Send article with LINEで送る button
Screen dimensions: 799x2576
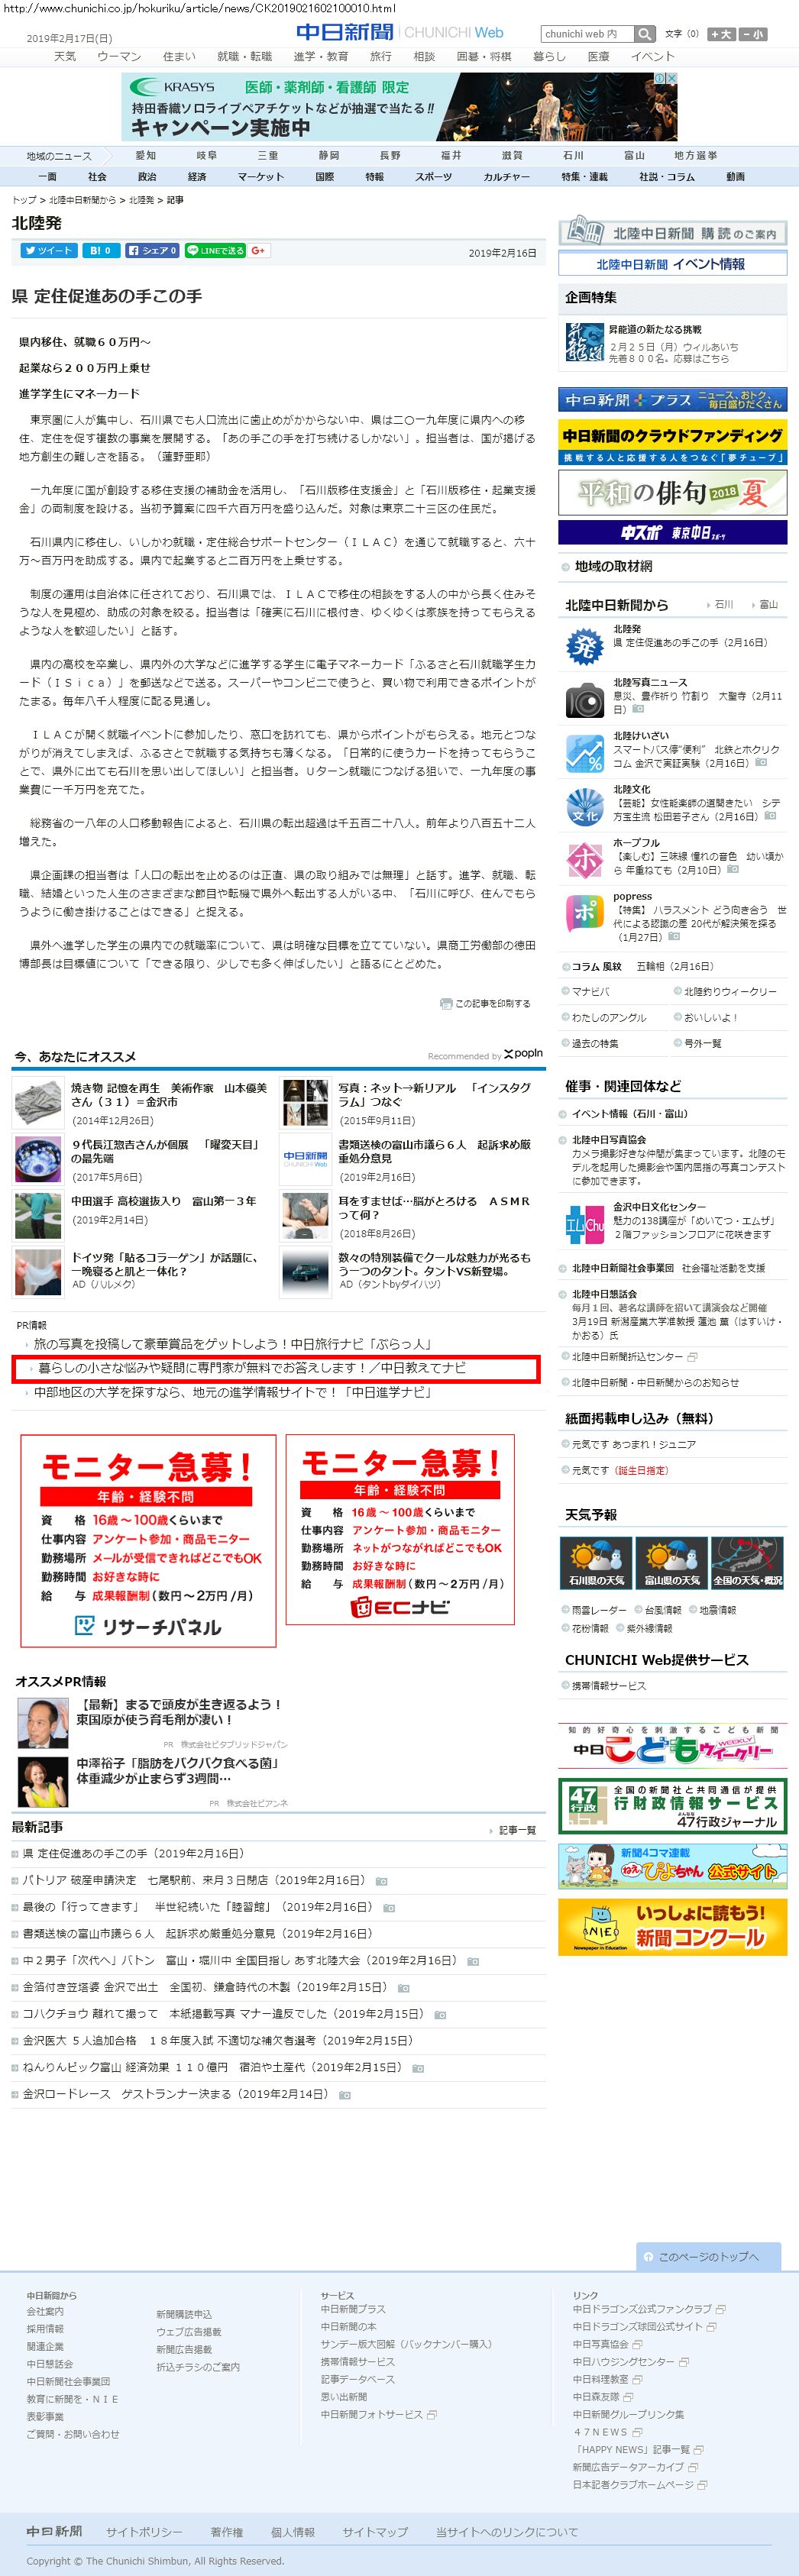(215, 250)
